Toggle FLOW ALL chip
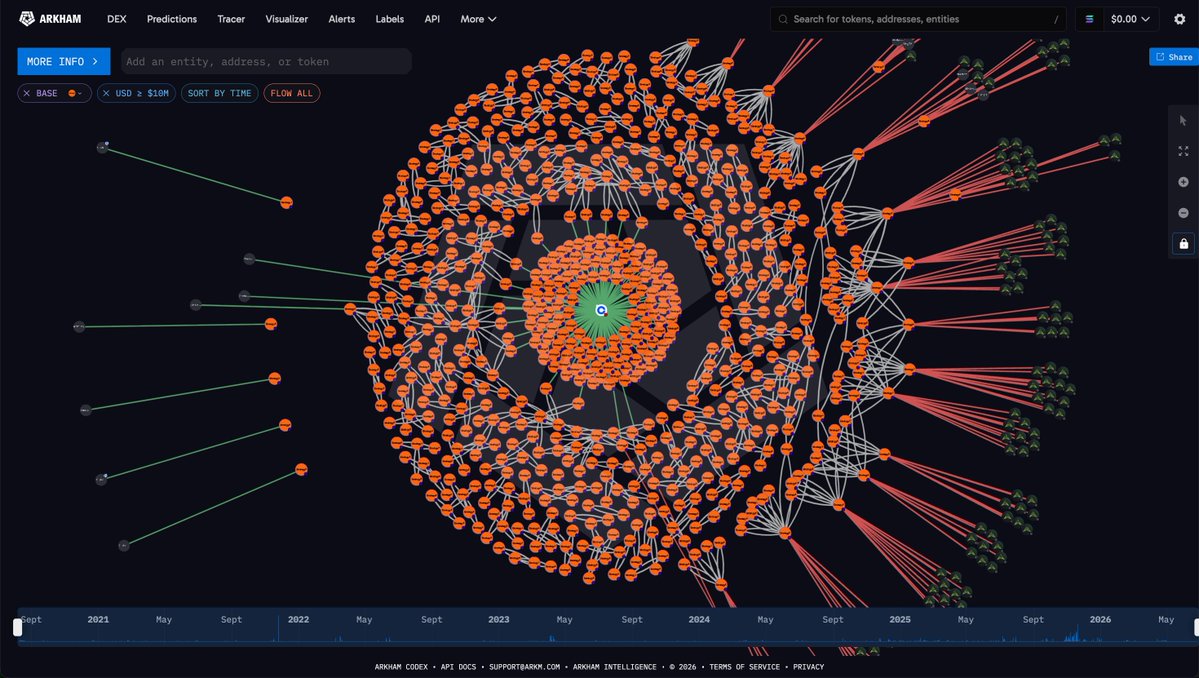This screenshot has width=1199, height=678. tap(291, 93)
